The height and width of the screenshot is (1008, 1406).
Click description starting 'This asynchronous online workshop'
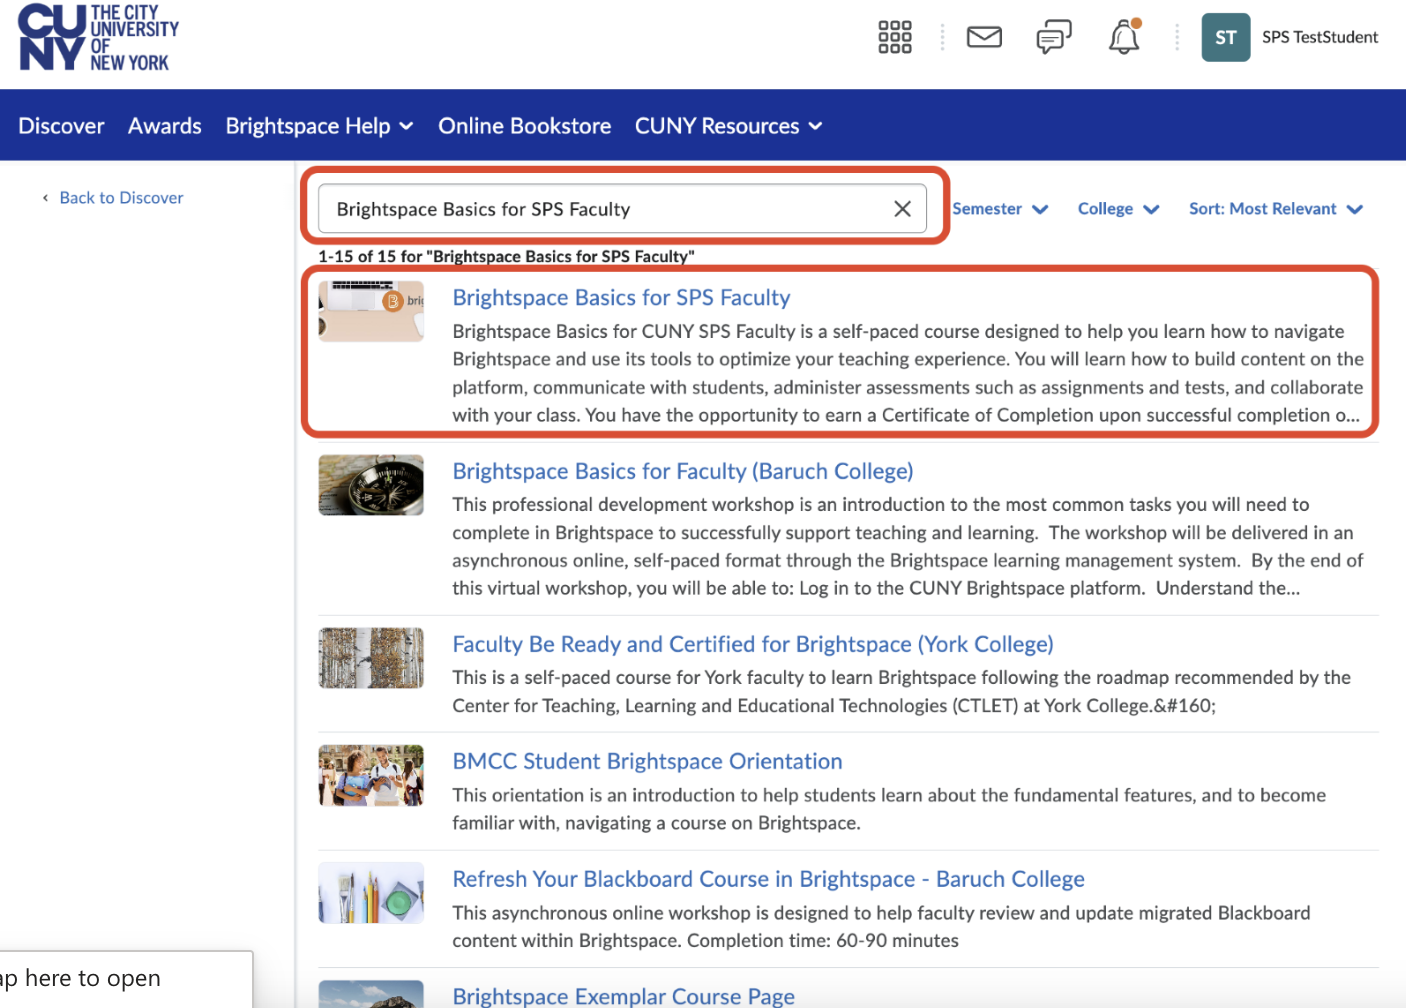(881, 927)
